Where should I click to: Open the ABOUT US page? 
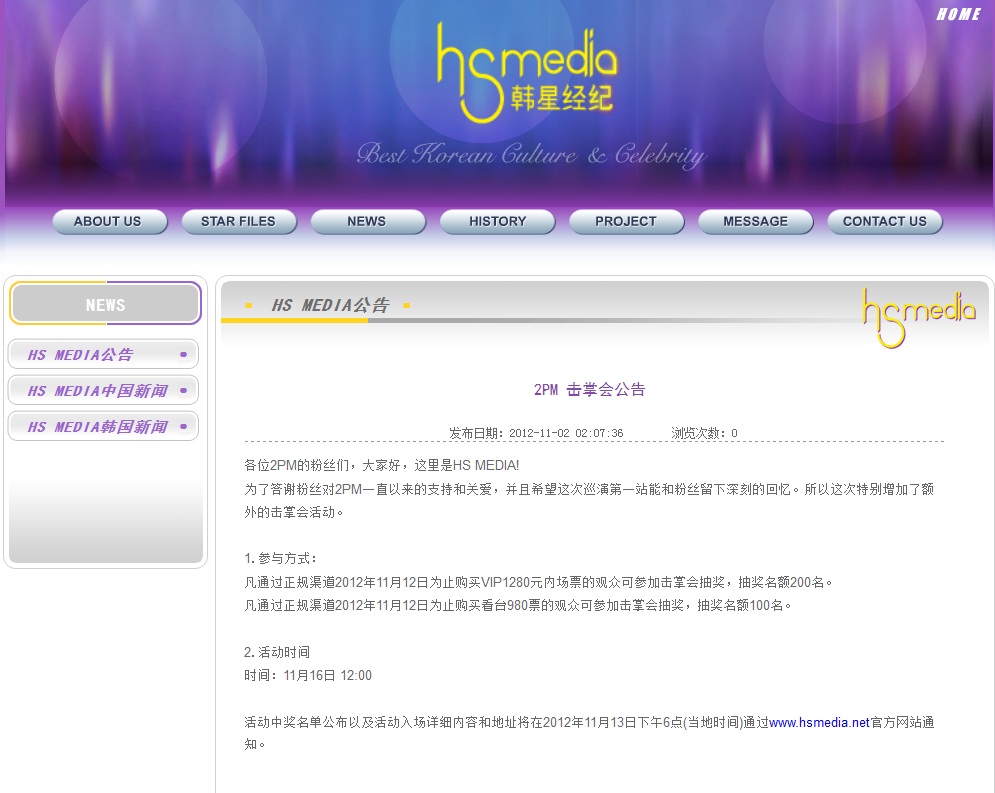[109, 221]
